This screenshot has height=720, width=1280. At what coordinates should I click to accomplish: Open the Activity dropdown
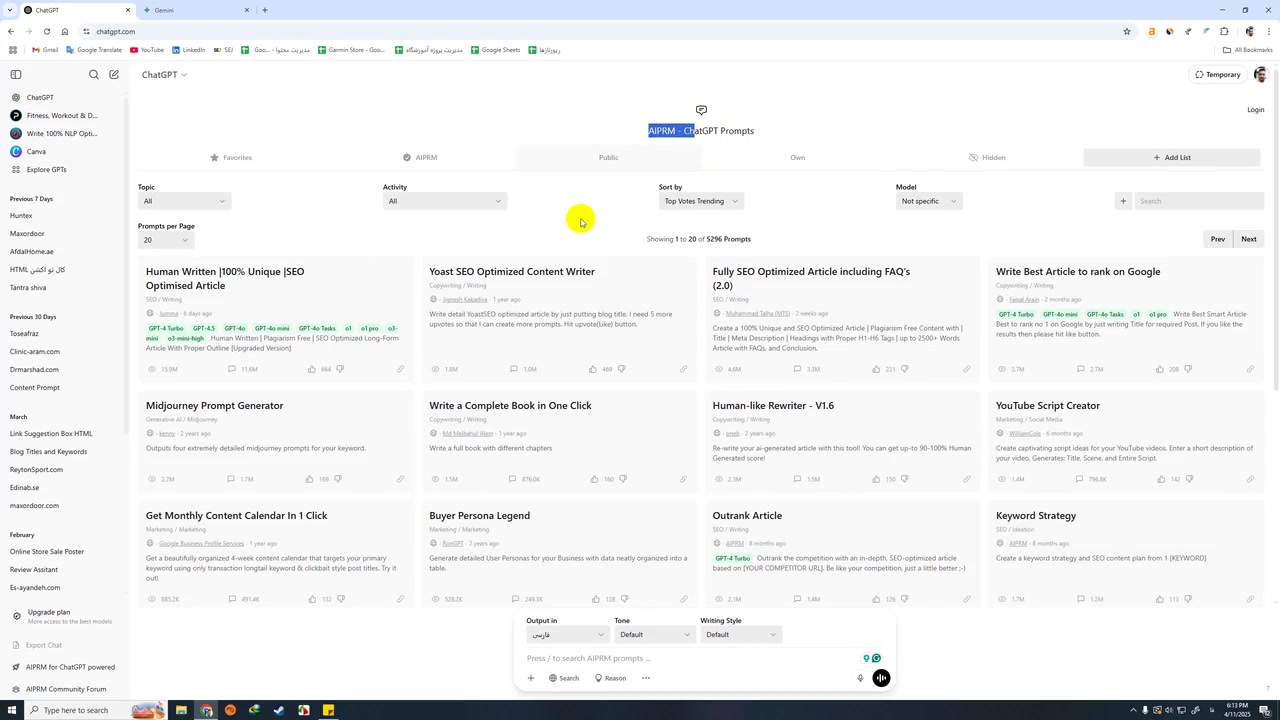(x=444, y=201)
